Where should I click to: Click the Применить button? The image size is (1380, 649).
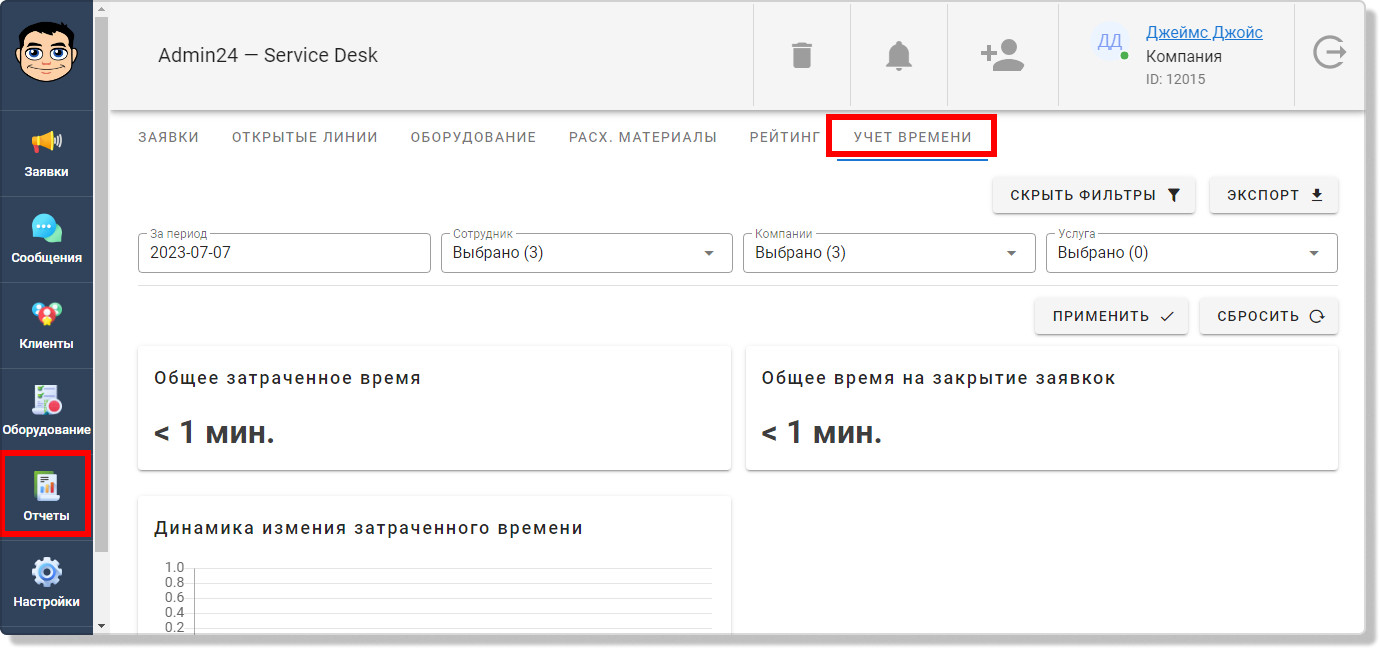[1111, 316]
